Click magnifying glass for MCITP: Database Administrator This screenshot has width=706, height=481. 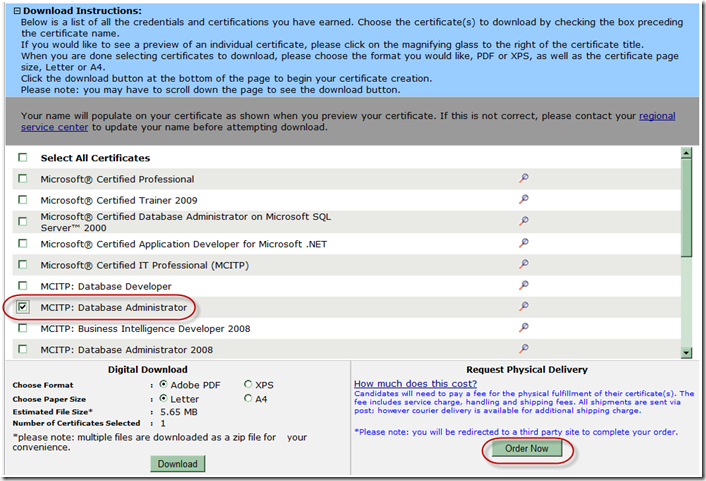pyautogui.click(x=524, y=306)
